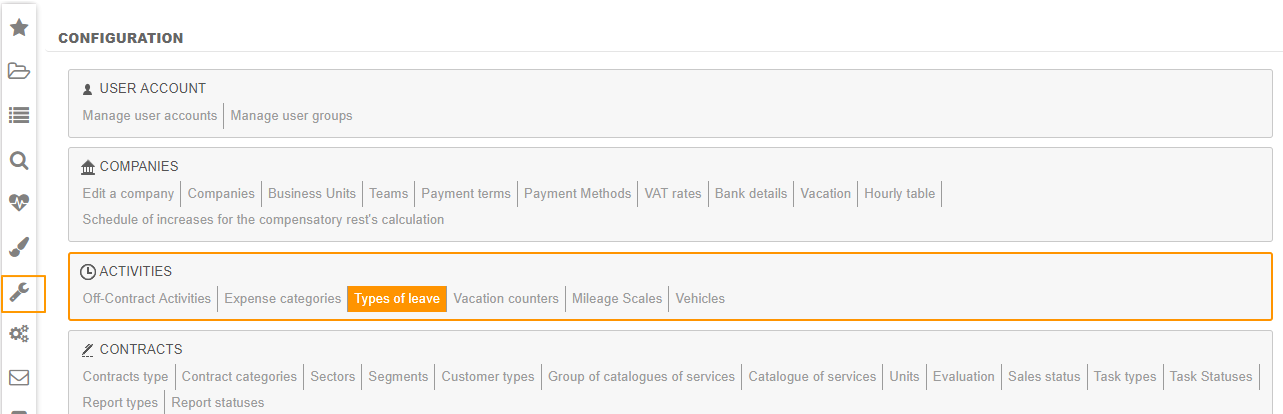This screenshot has width=1283, height=414.
Task: Open the gears settings sidebar icon
Action: pos(18,333)
